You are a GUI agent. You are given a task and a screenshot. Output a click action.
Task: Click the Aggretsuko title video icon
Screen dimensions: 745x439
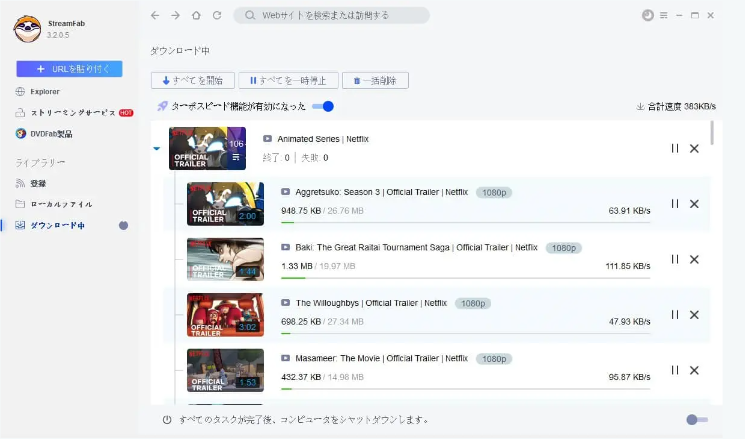coord(286,192)
